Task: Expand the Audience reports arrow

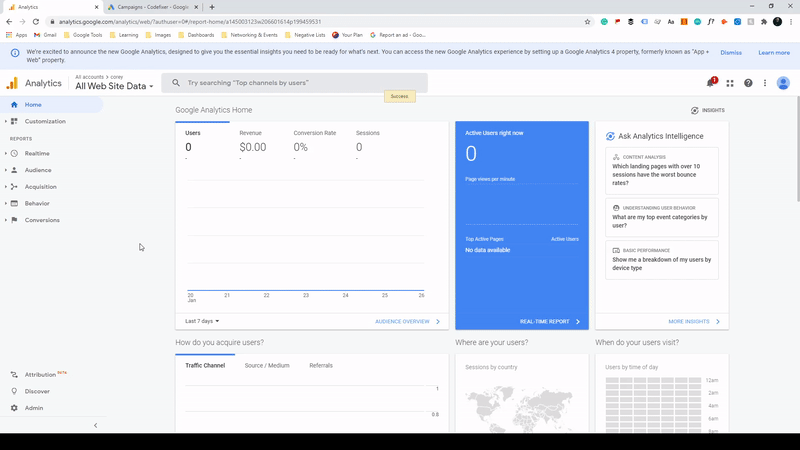Action: (x=6, y=170)
